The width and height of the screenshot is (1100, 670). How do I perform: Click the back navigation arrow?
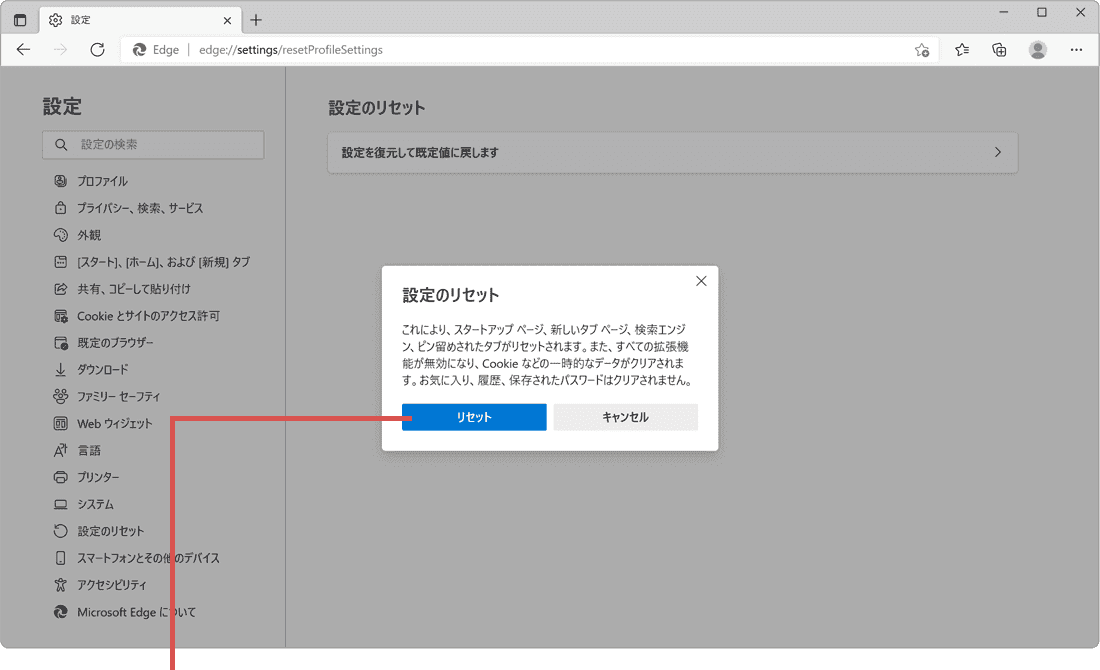(x=23, y=49)
